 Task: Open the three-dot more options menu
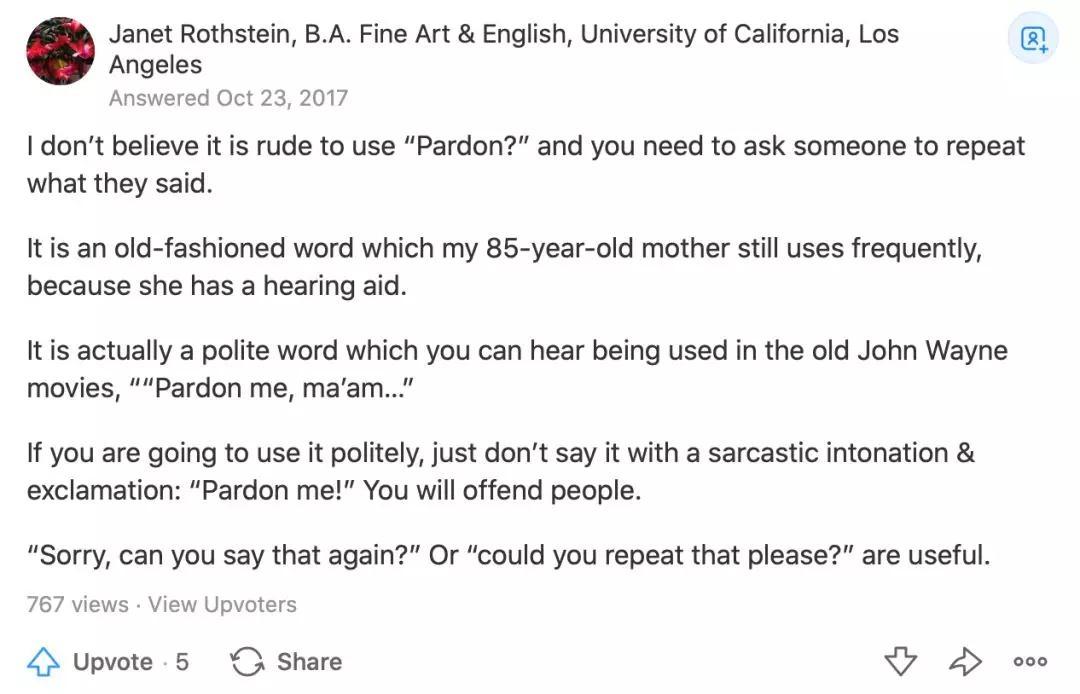point(1030,661)
